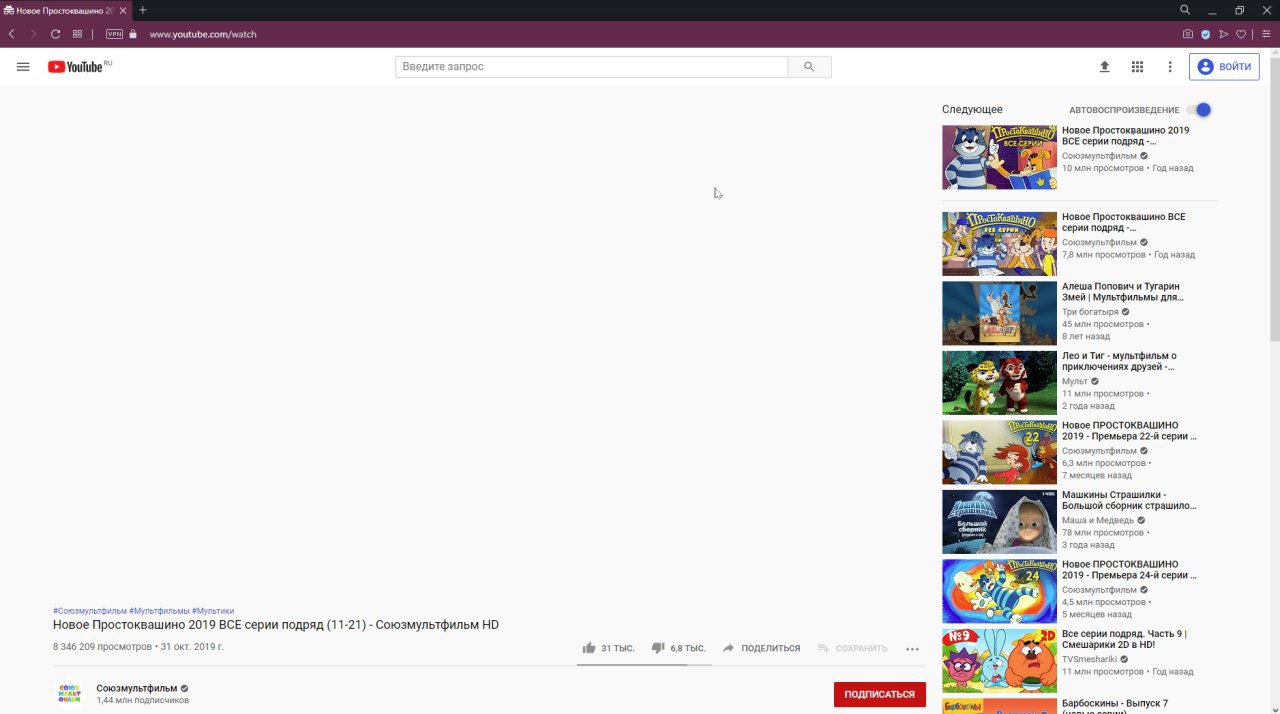
Task: Open the Алеша Попович и Тугарин Змей thumbnail
Action: pos(999,313)
